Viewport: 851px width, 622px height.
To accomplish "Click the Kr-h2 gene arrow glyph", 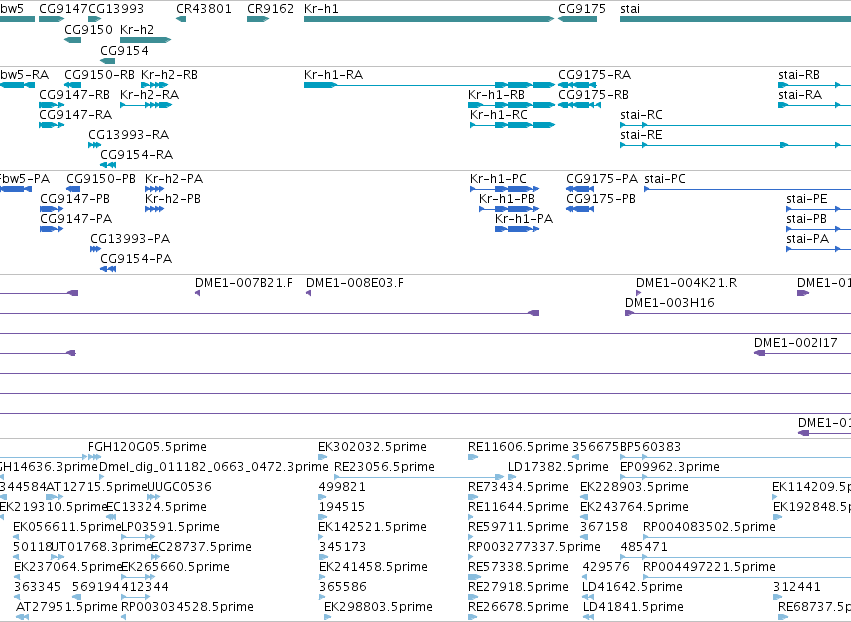I will tap(145, 40).
